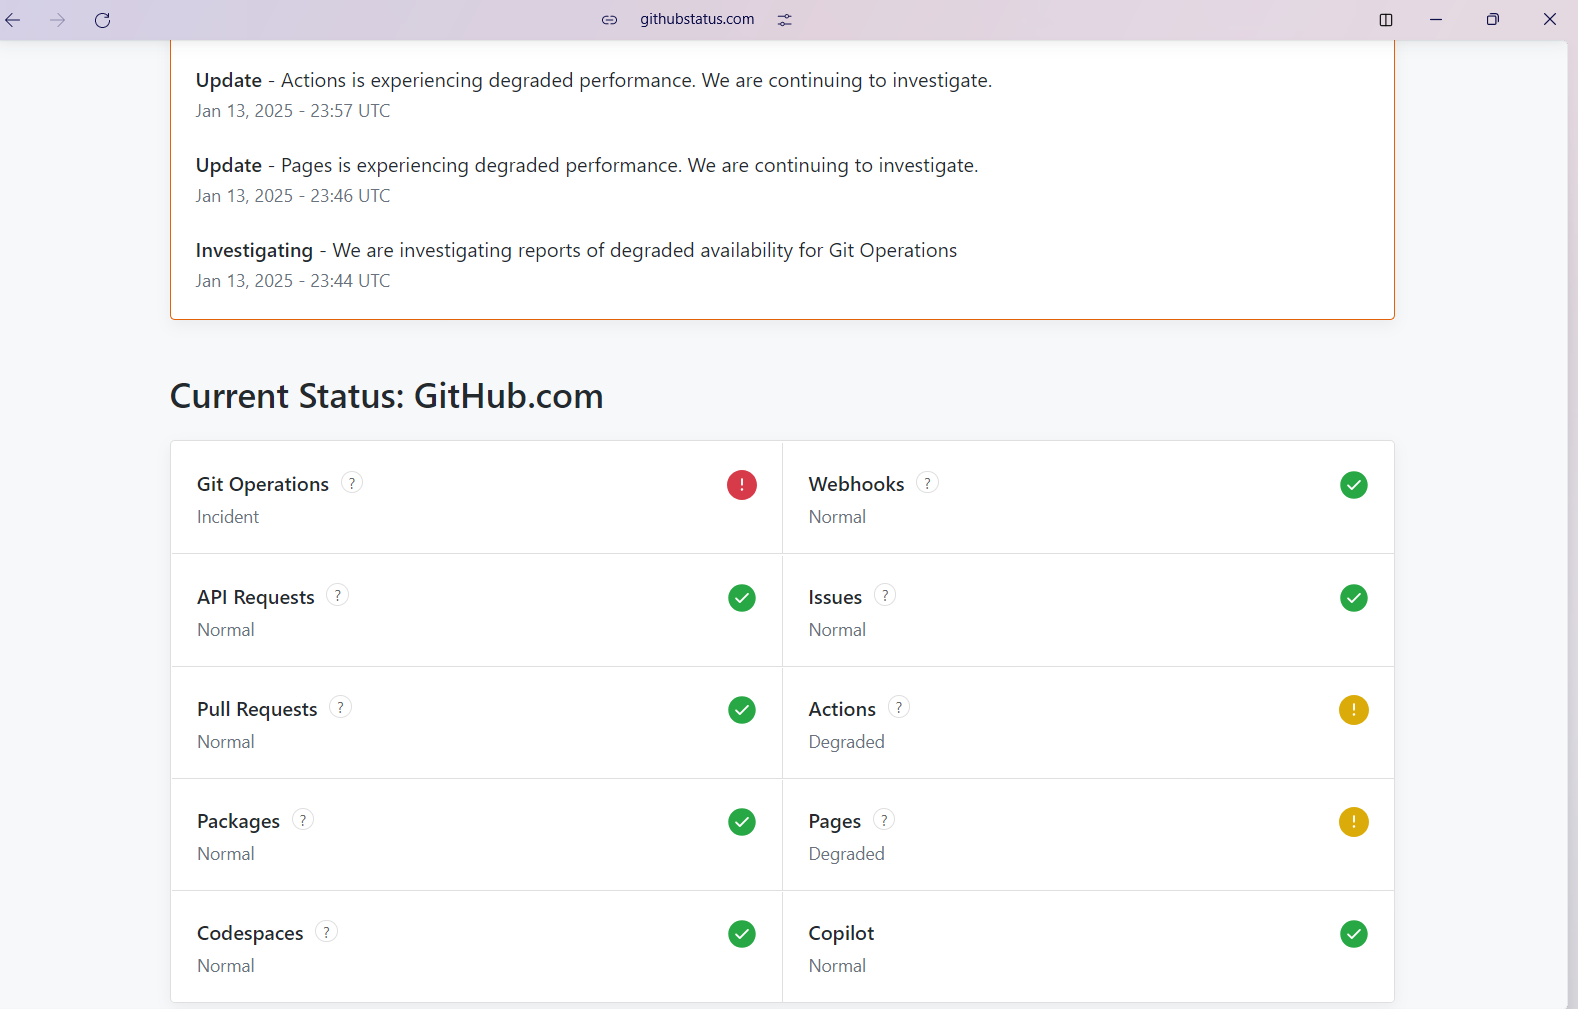Click the browser forward arrow

click(58, 20)
